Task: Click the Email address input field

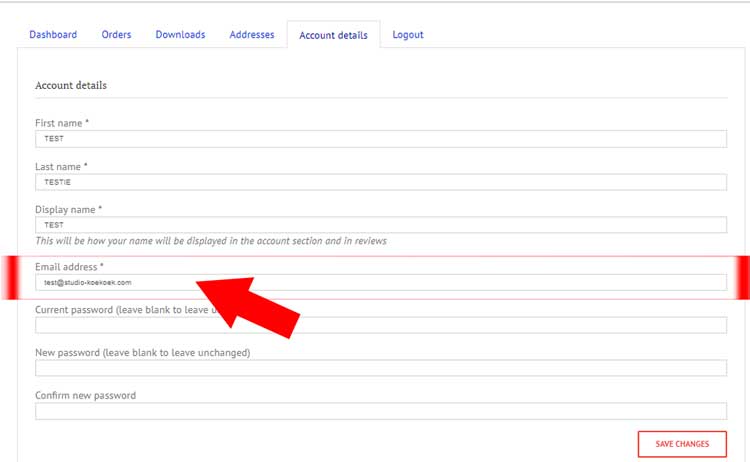Action: coord(450,283)
